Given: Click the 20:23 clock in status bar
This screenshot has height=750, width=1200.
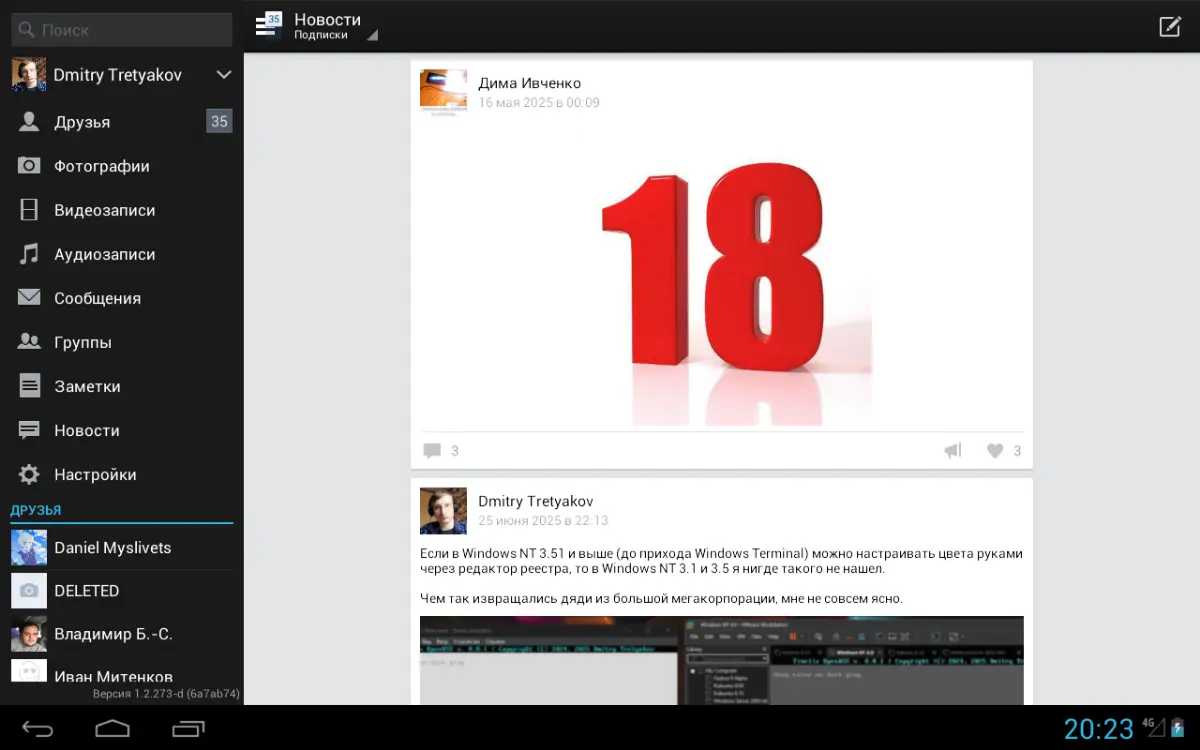Looking at the screenshot, I should pos(1099,729).
